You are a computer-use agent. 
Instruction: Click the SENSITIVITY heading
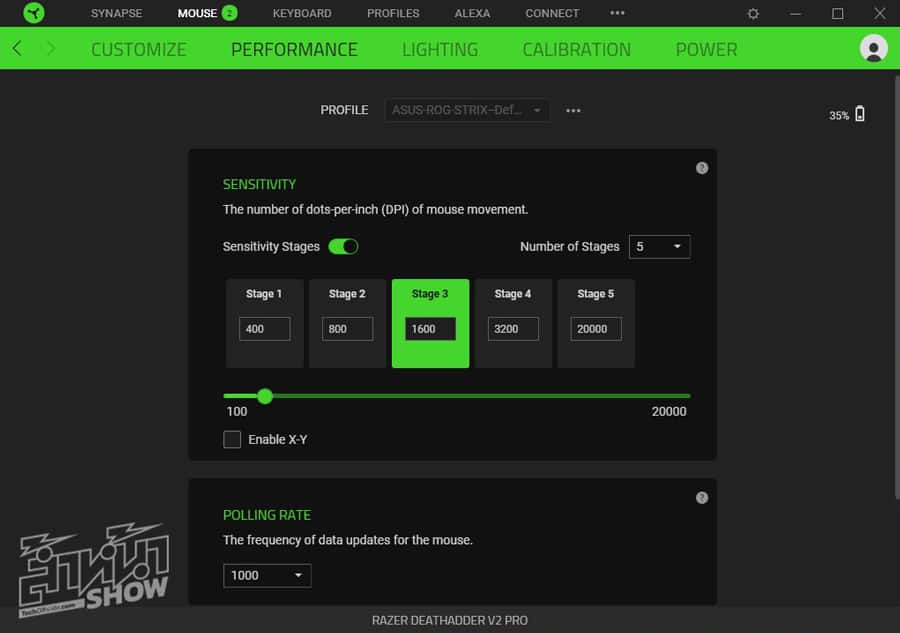point(259,184)
